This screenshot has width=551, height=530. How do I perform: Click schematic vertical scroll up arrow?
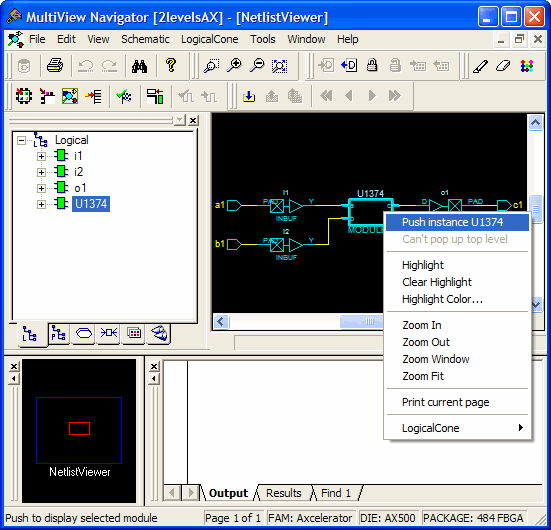535,123
